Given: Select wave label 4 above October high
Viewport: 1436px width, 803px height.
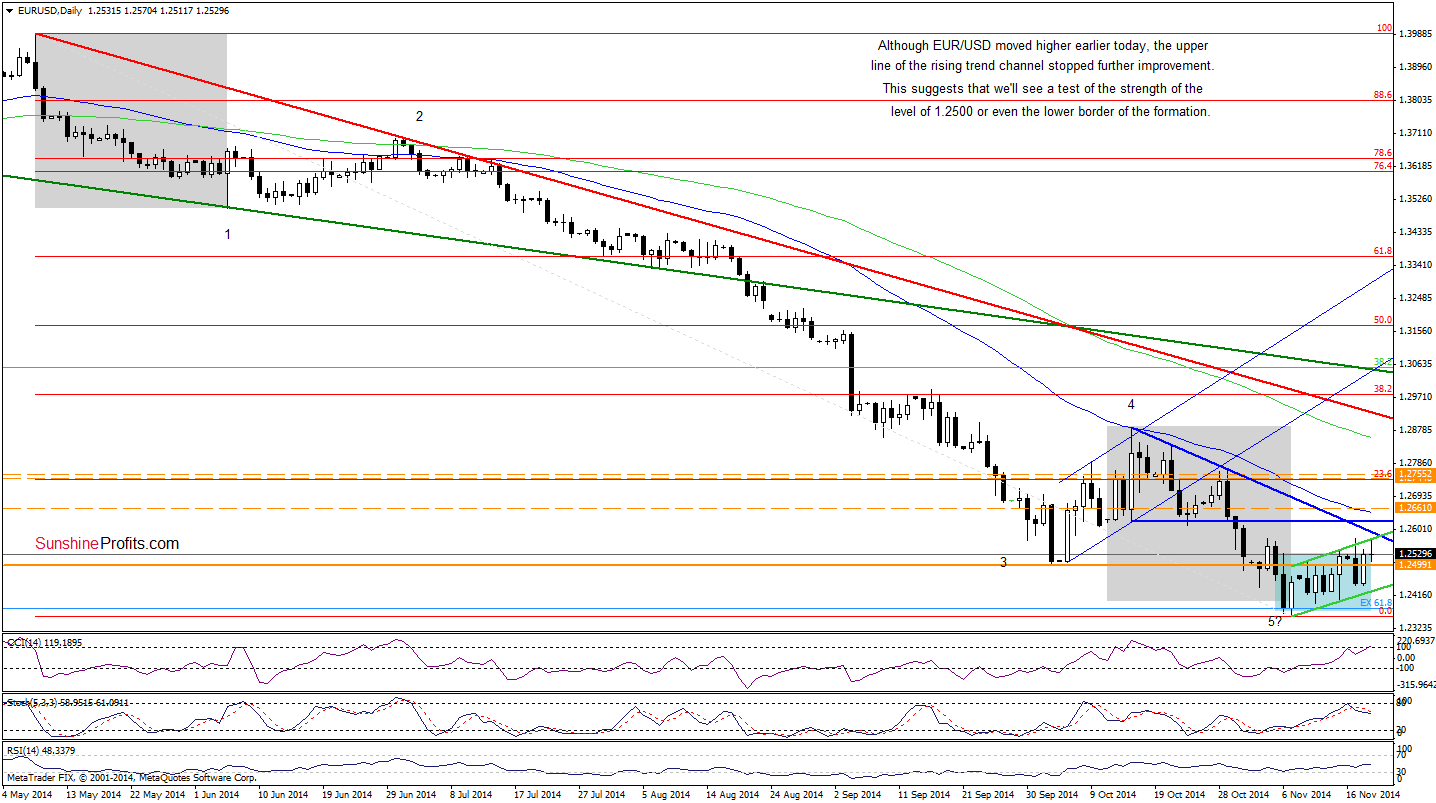Looking at the screenshot, I should (1131, 405).
